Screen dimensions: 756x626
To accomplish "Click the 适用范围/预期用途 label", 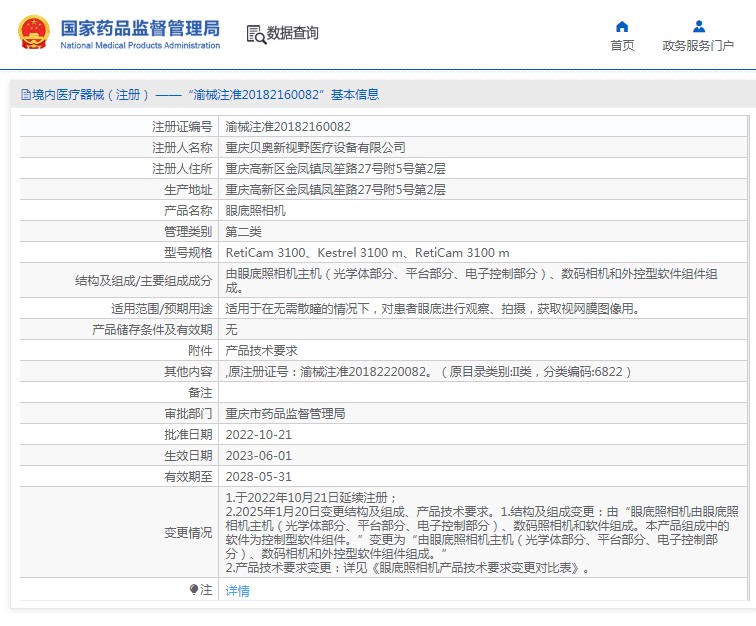I will (162, 308).
